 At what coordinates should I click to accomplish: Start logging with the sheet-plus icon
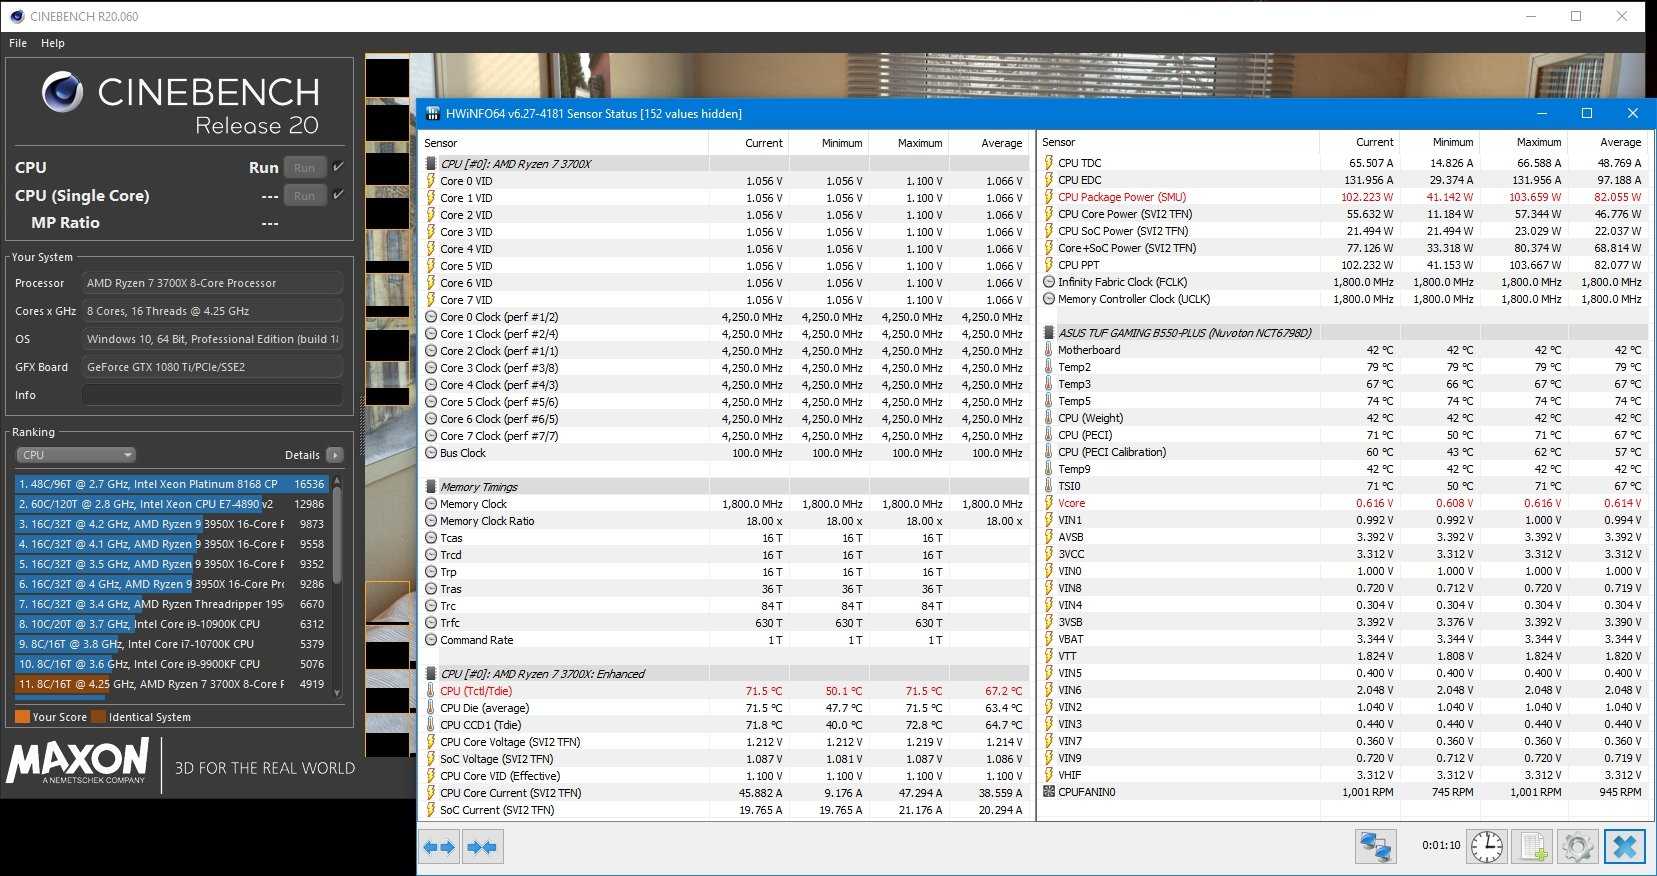(1533, 847)
